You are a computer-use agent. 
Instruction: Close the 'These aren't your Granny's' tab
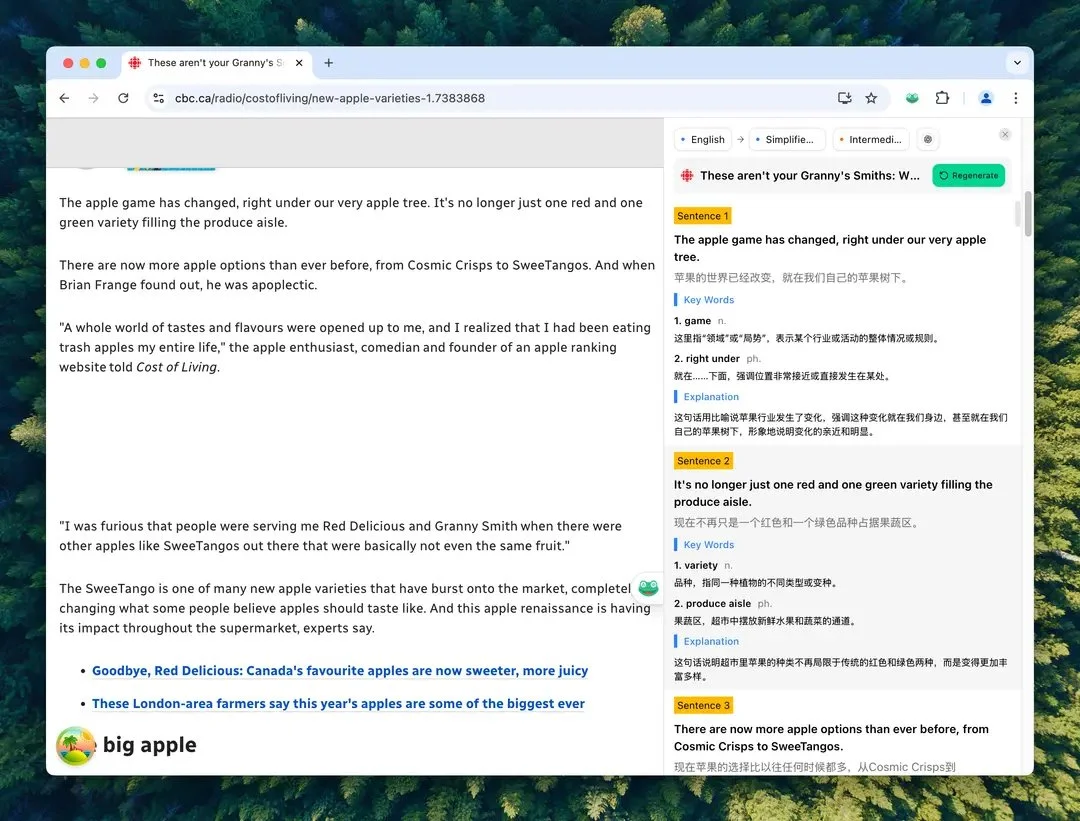coord(299,63)
